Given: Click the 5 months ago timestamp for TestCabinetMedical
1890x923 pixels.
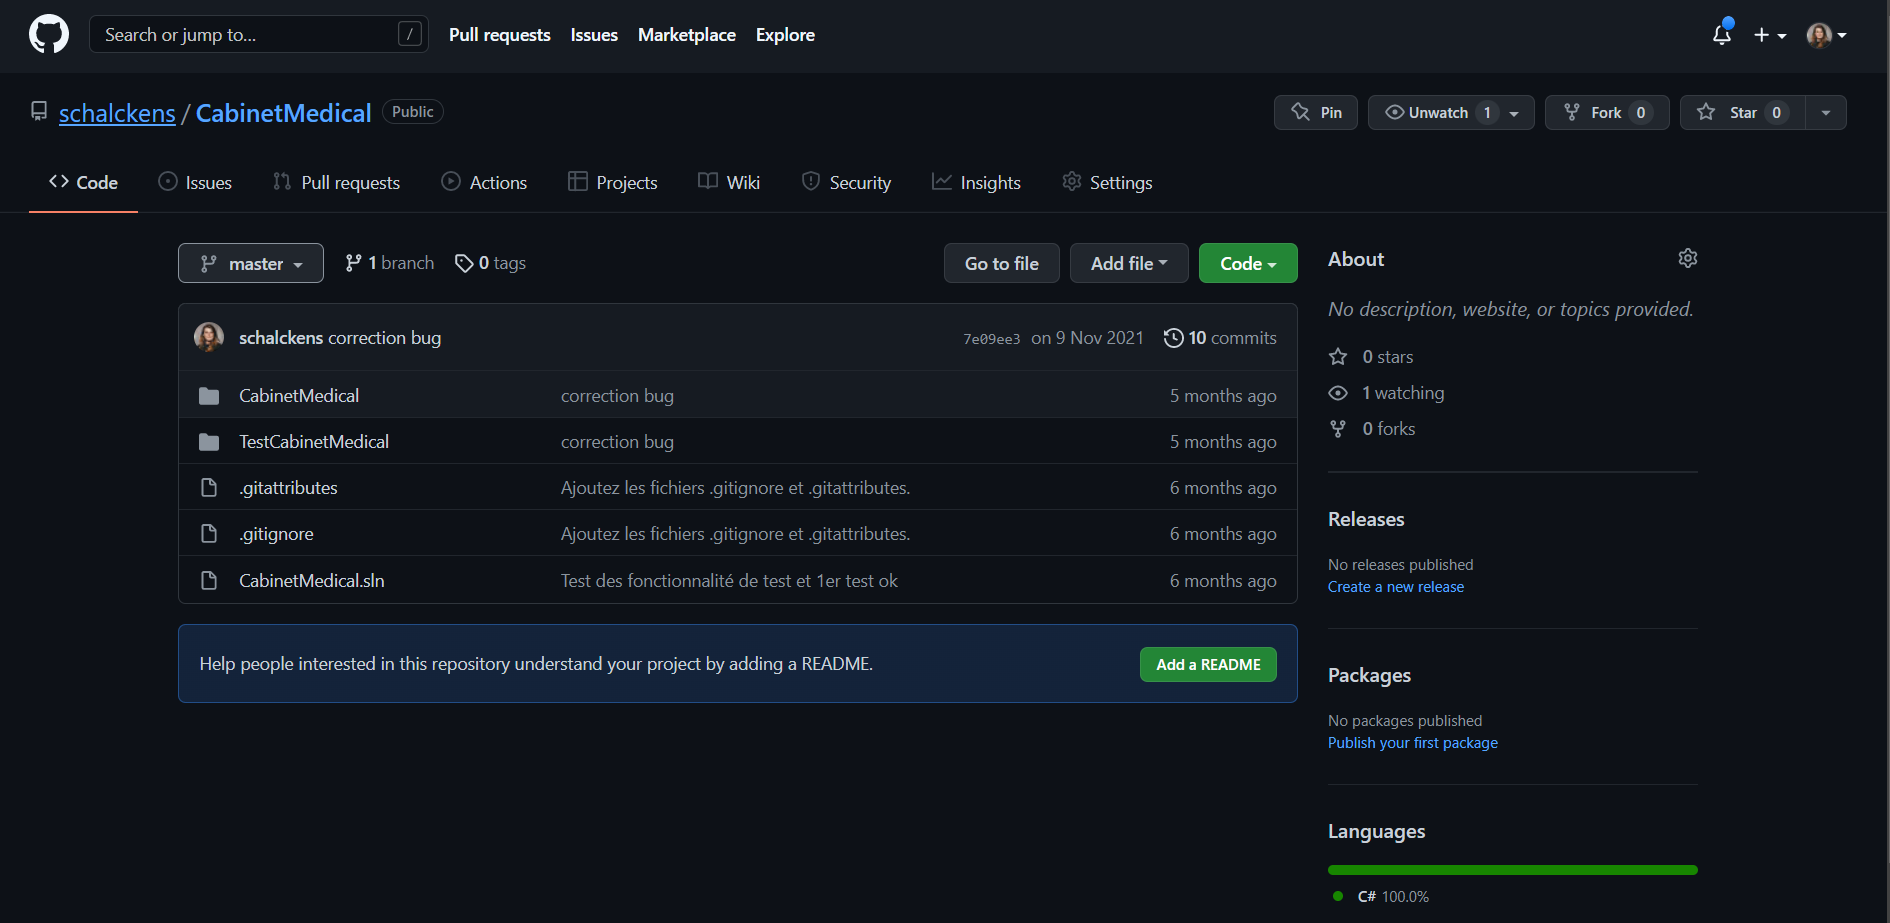Looking at the screenshot, I should pos(1223,442).
